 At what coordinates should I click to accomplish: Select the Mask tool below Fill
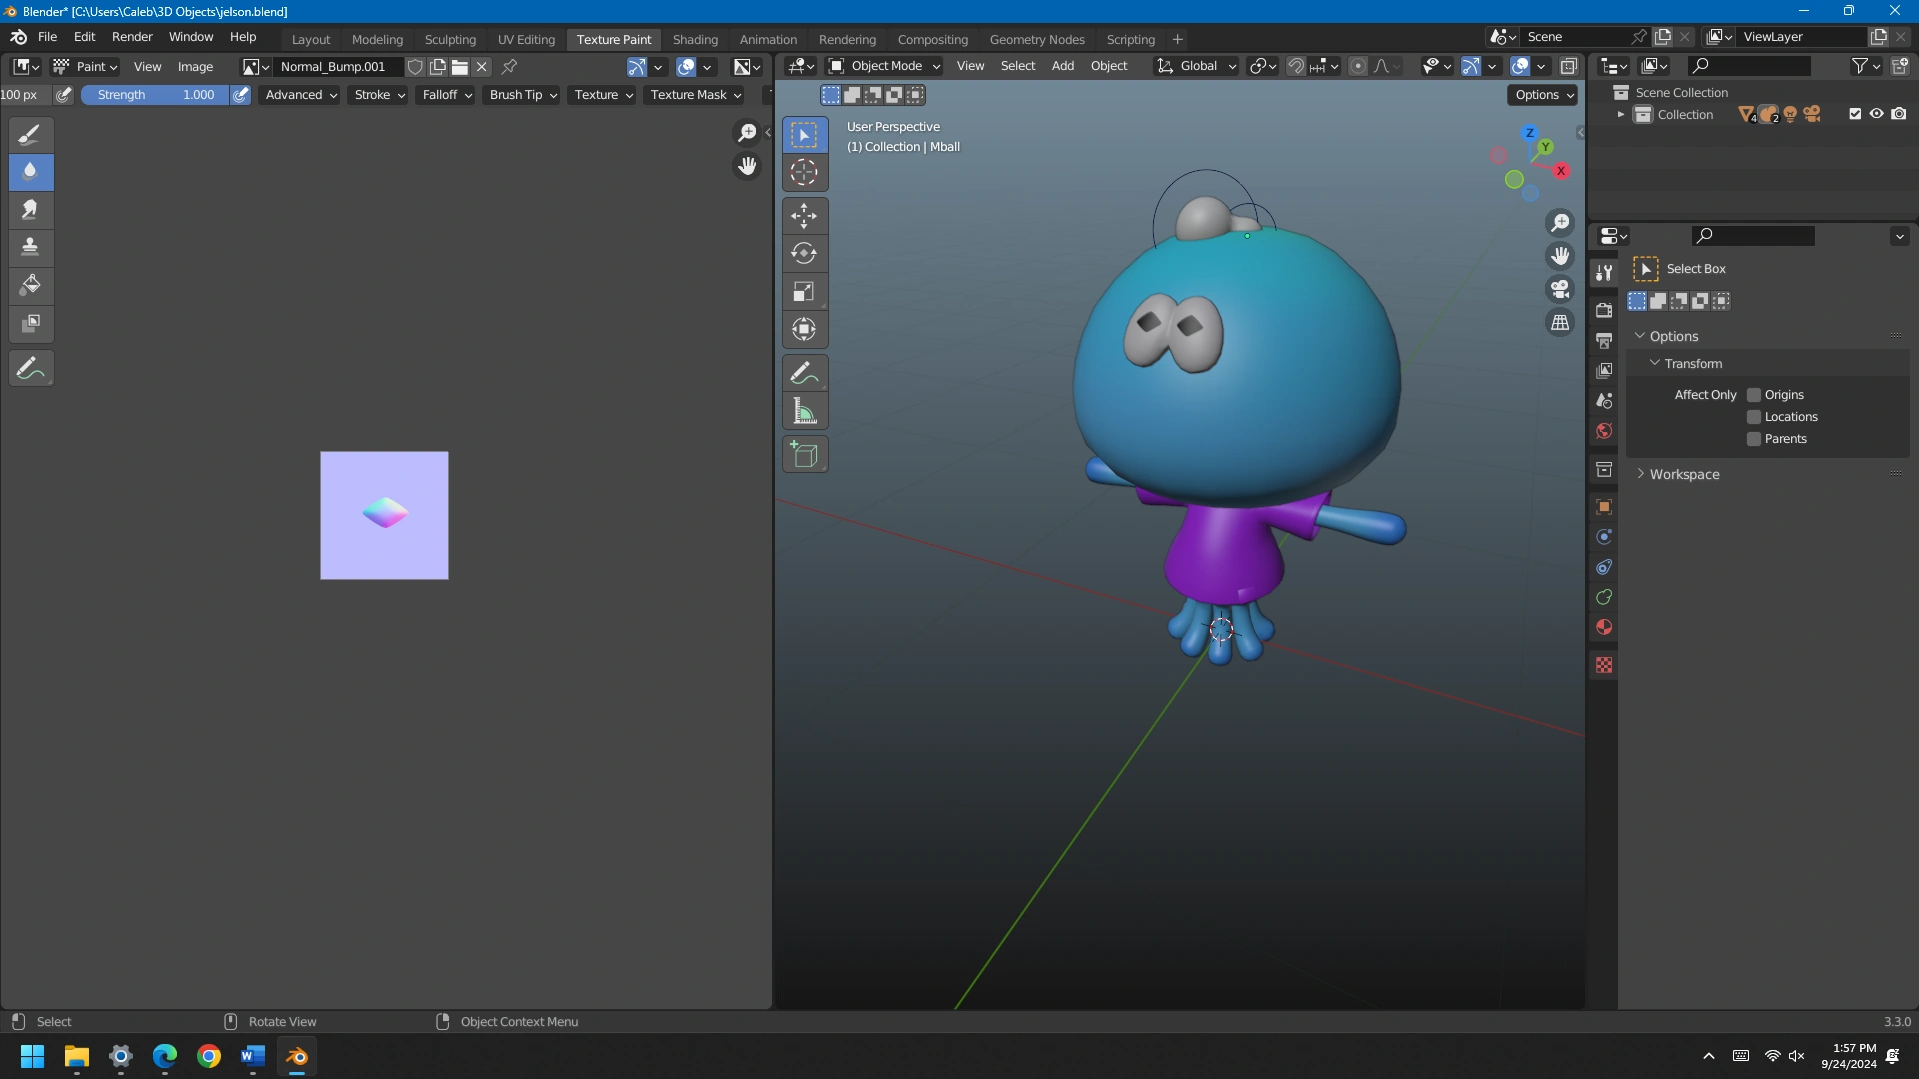pos(30,323)
